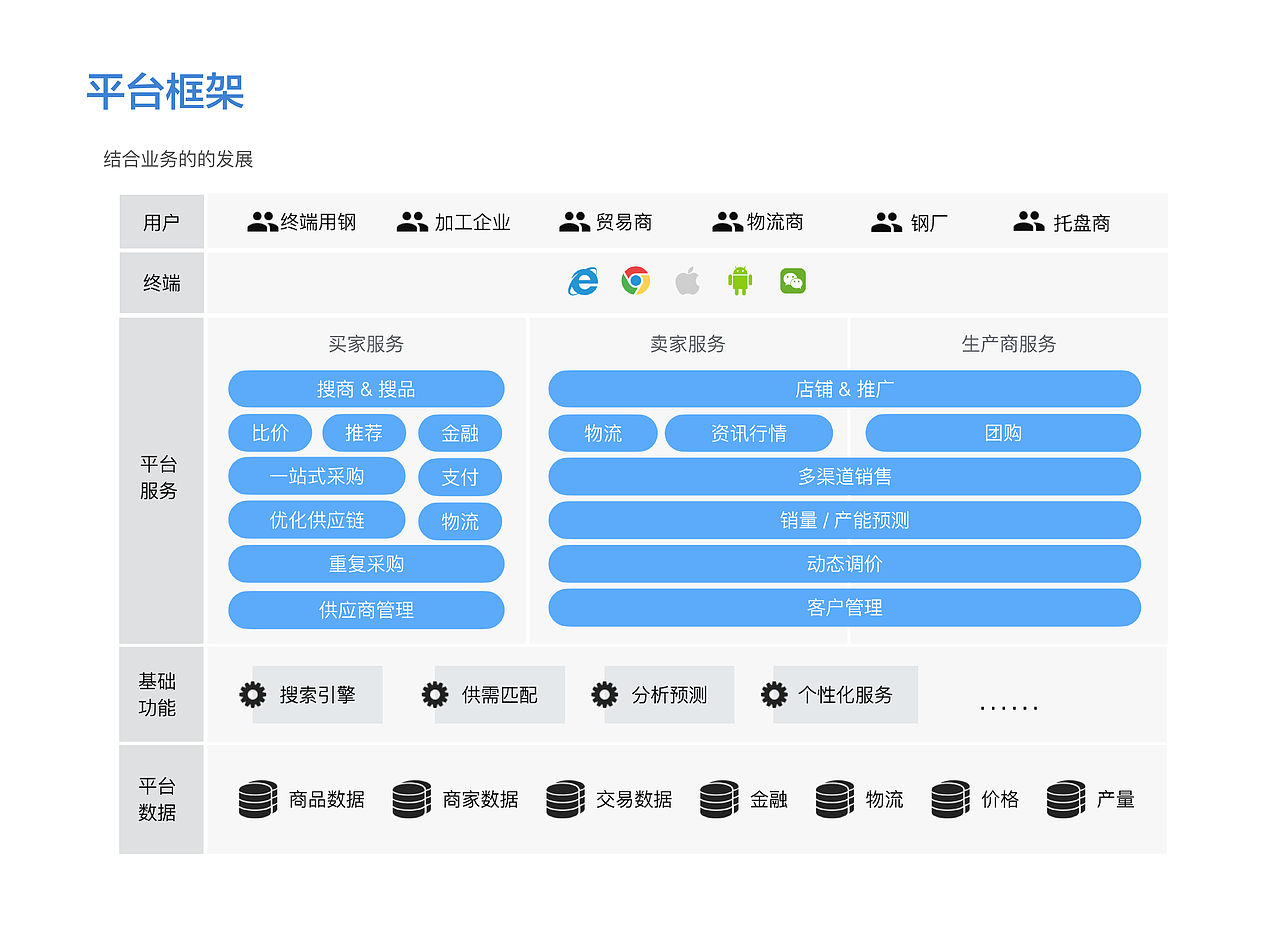Image resolution: width=1280 pixels, height=933 pixels.
Task: Click the Android robot icon
Action: 740,281
